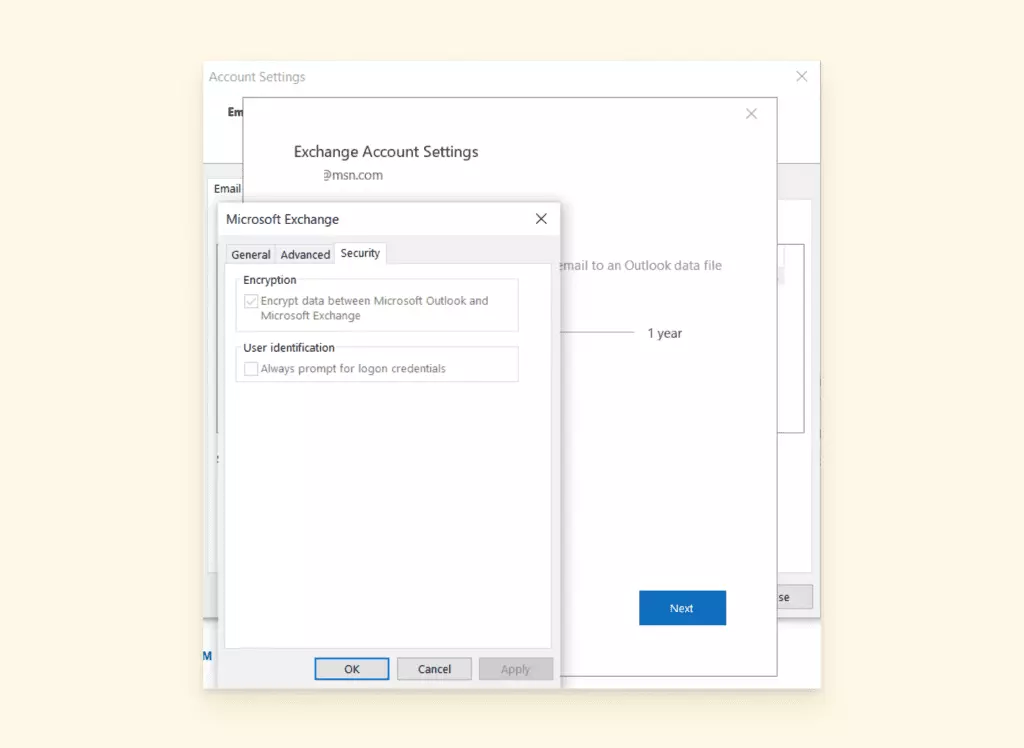Select the Email tab in Account Settings
Viewport: 1024px width, 748px height.
[x=227, y=189]
